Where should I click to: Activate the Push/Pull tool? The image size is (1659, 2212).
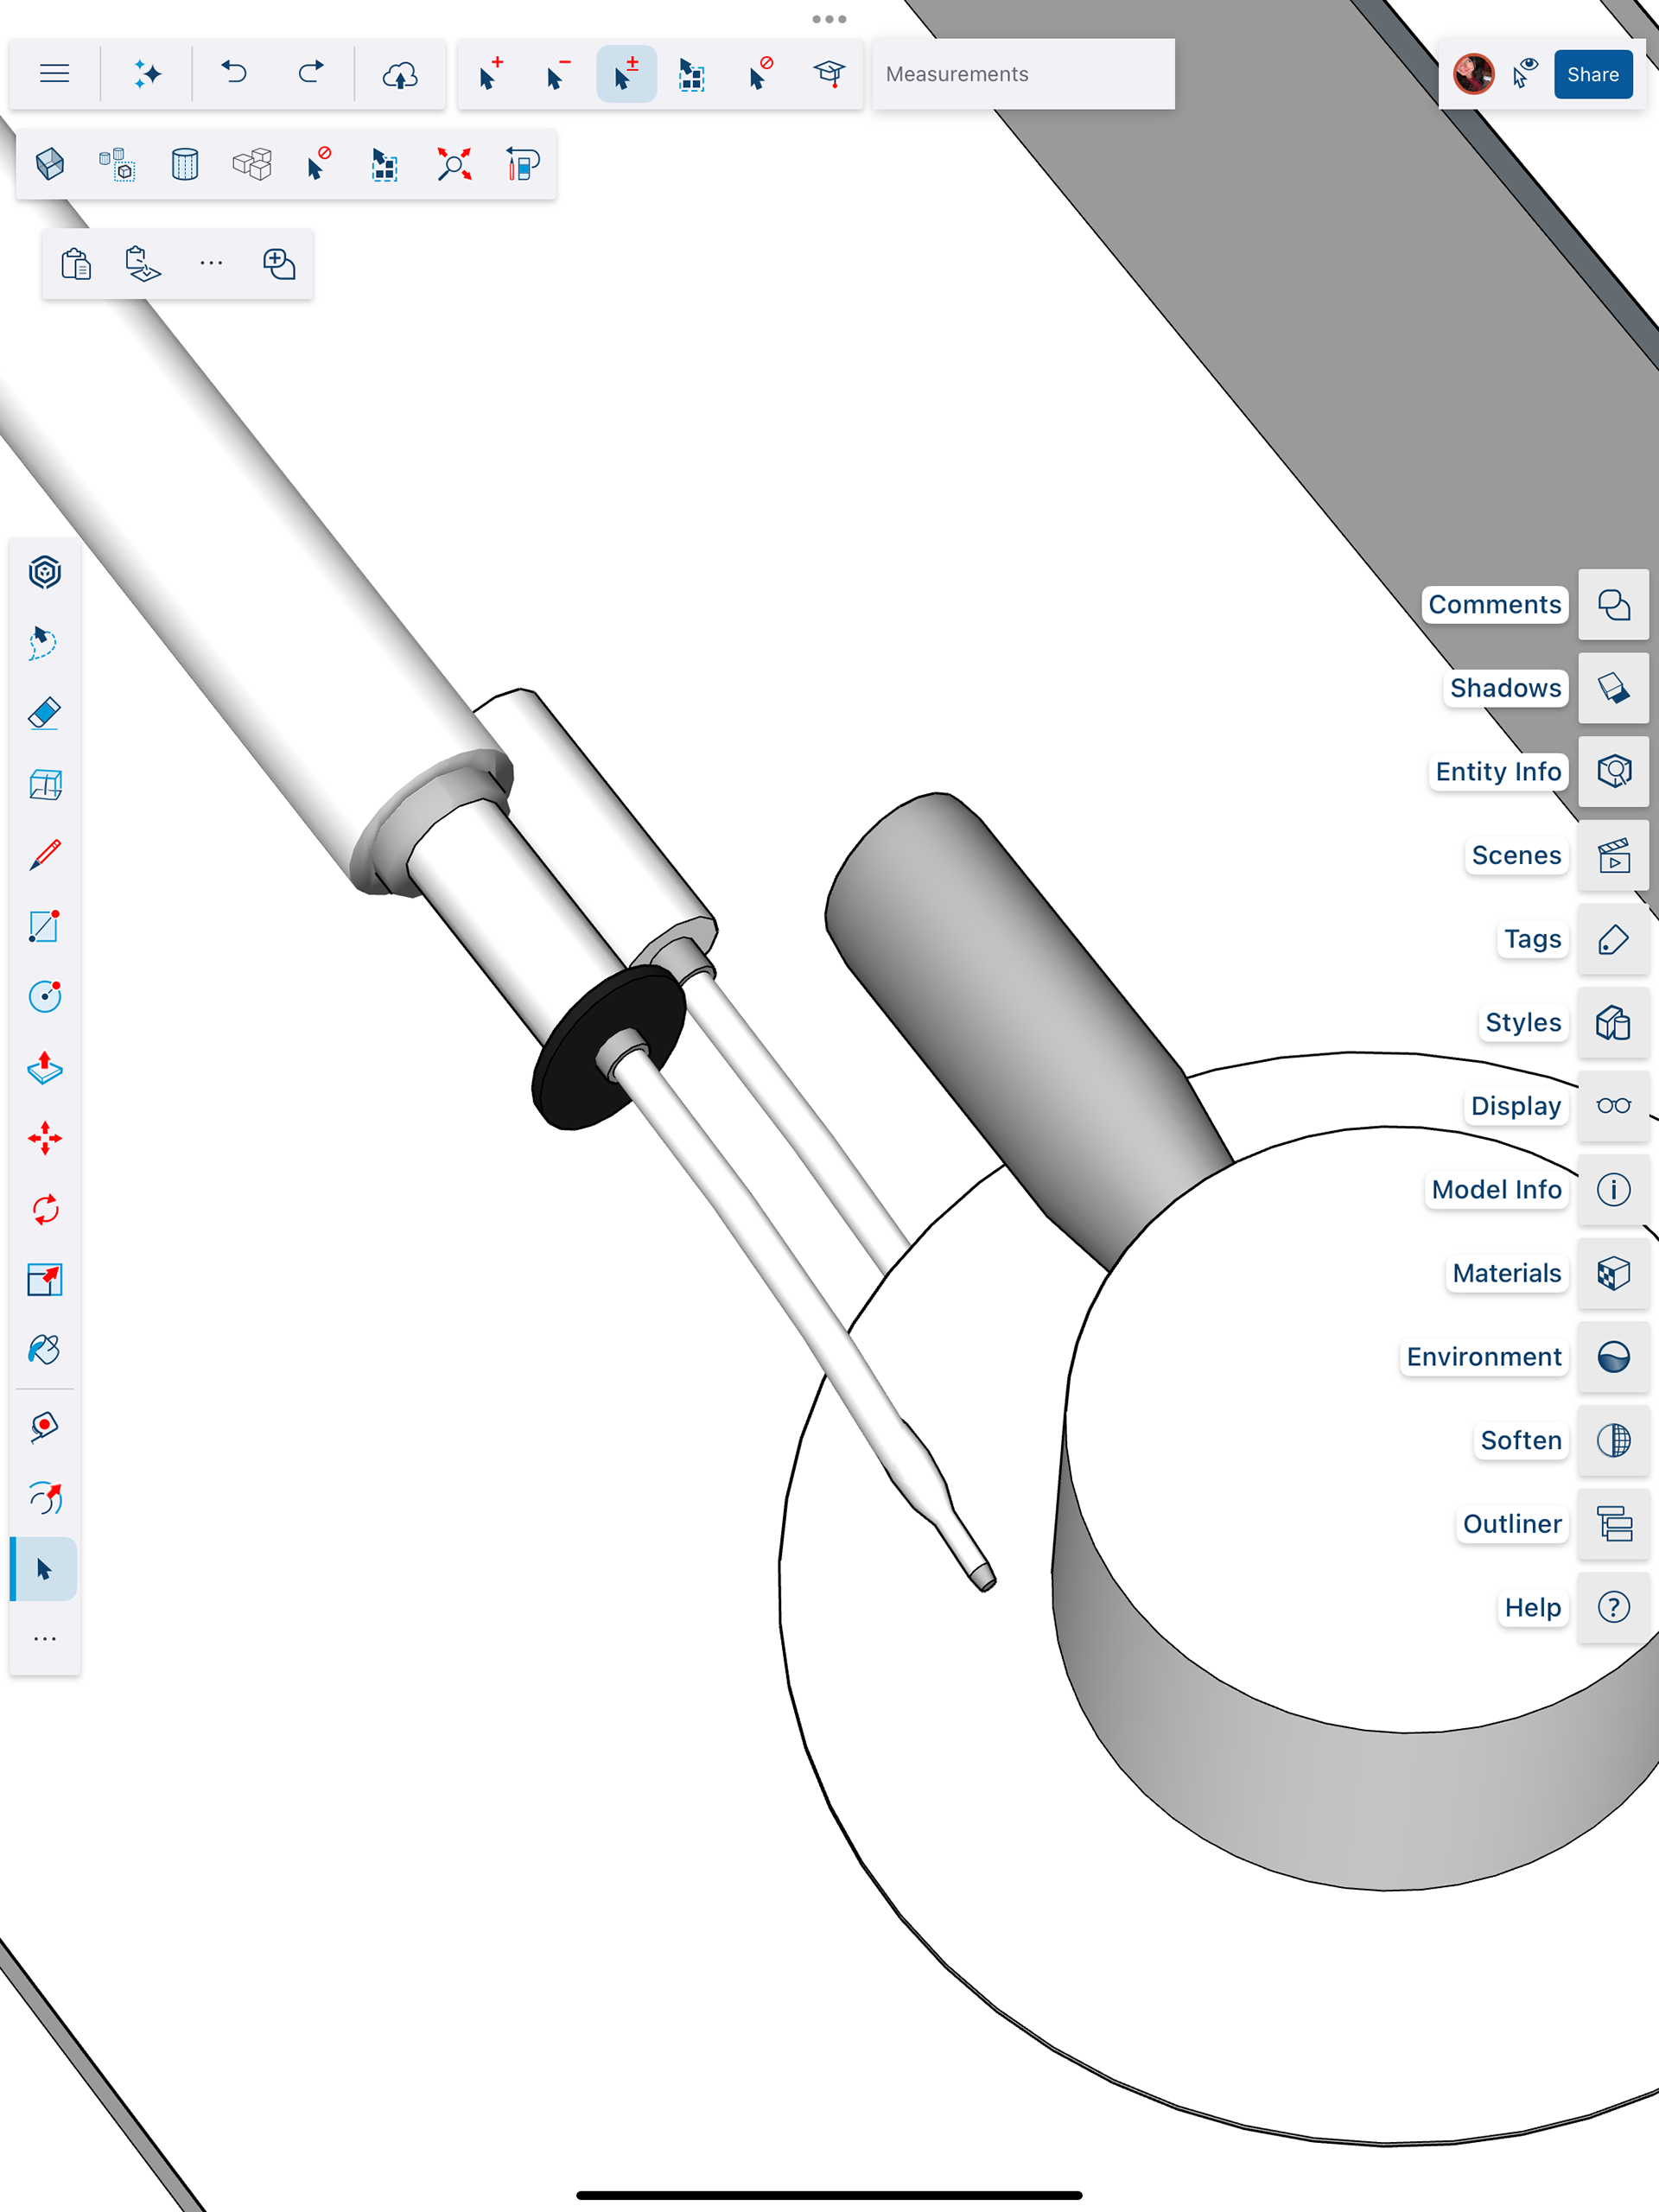point(45,1068)
